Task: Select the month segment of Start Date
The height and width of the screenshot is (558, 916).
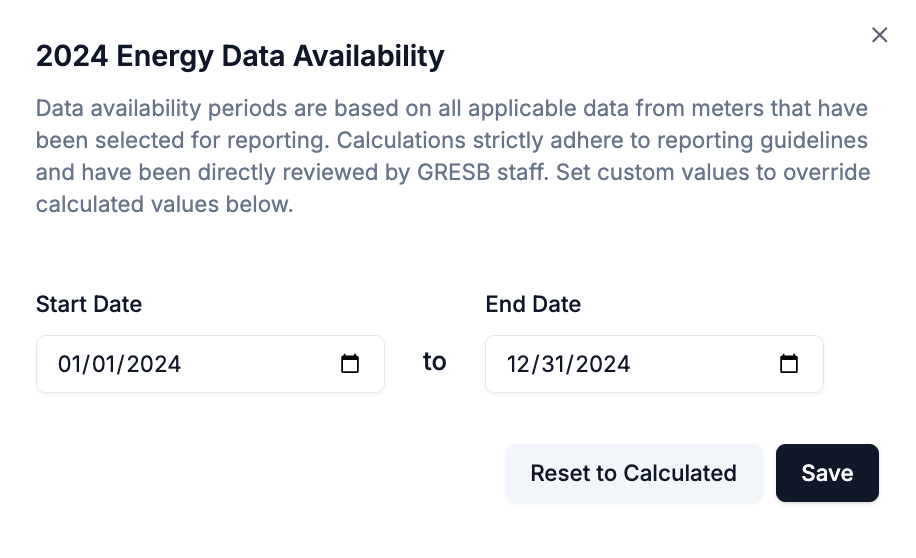Action: tap(69, 364)
